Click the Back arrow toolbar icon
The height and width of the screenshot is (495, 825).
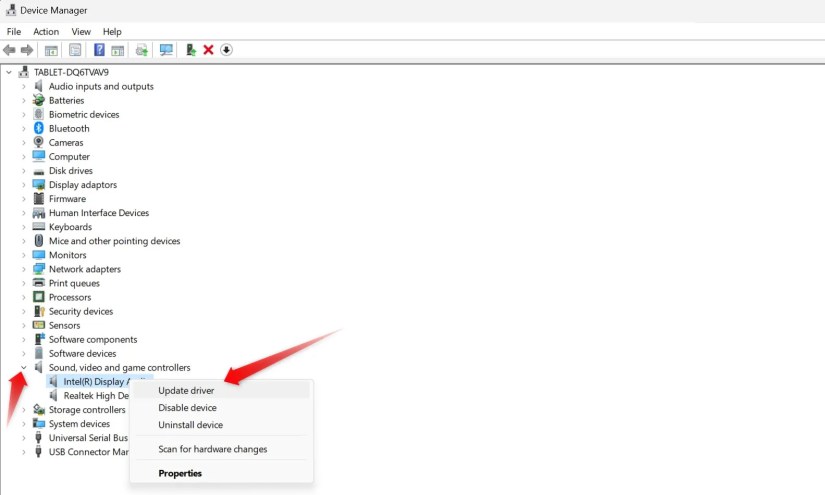point(9,50)
